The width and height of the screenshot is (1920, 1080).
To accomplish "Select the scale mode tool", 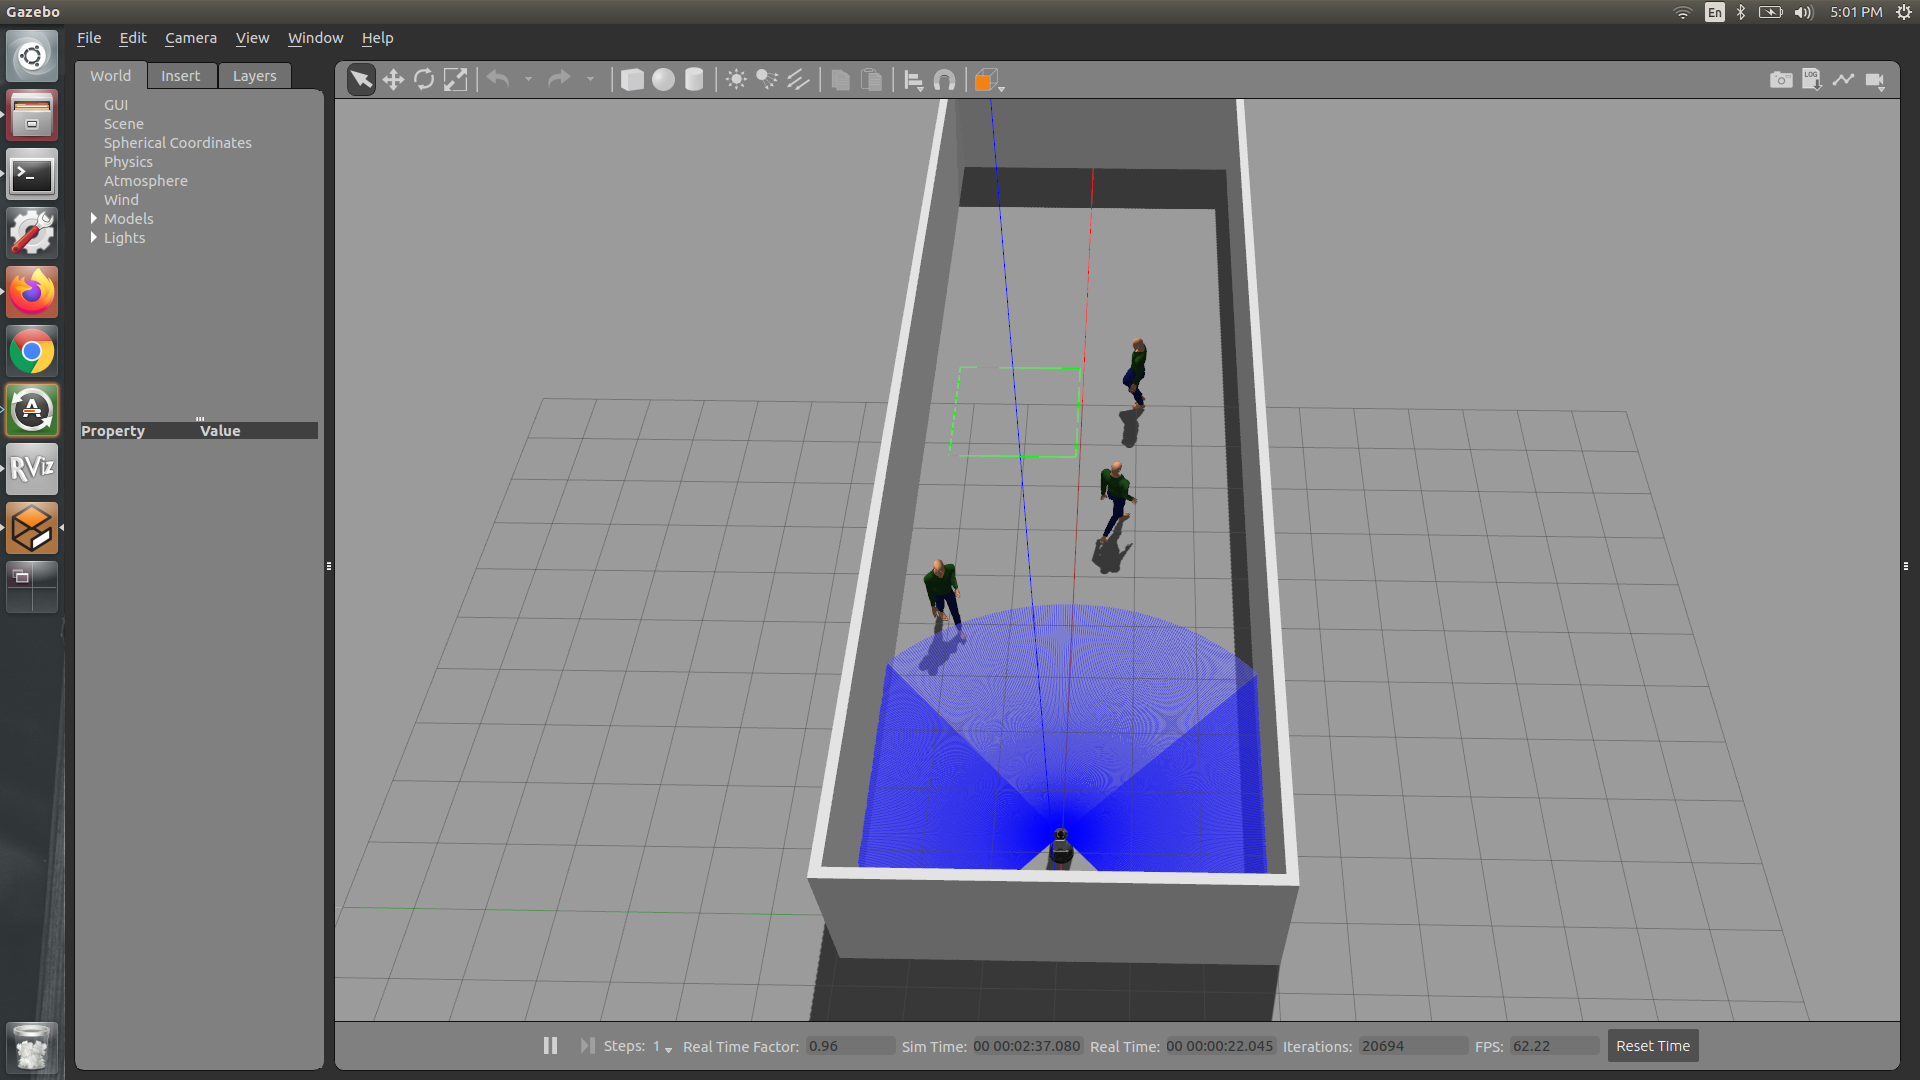I will (x=455, y=80).
